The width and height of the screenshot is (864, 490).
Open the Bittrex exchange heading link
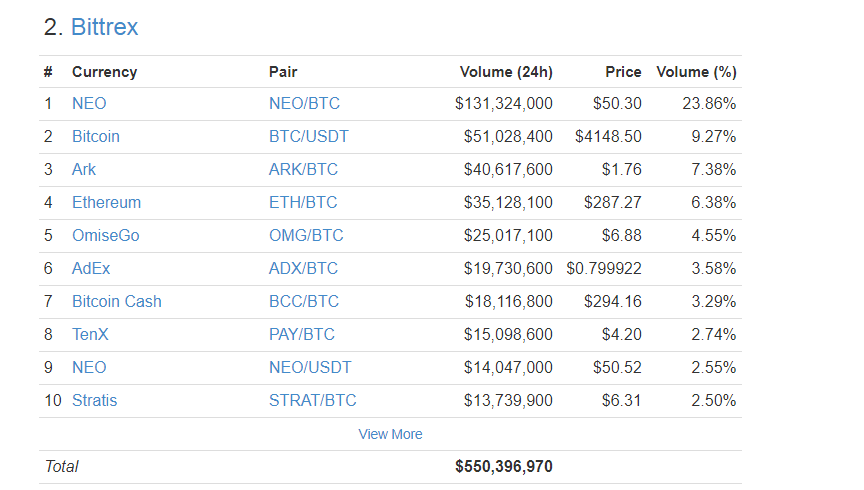coord(104,27)
